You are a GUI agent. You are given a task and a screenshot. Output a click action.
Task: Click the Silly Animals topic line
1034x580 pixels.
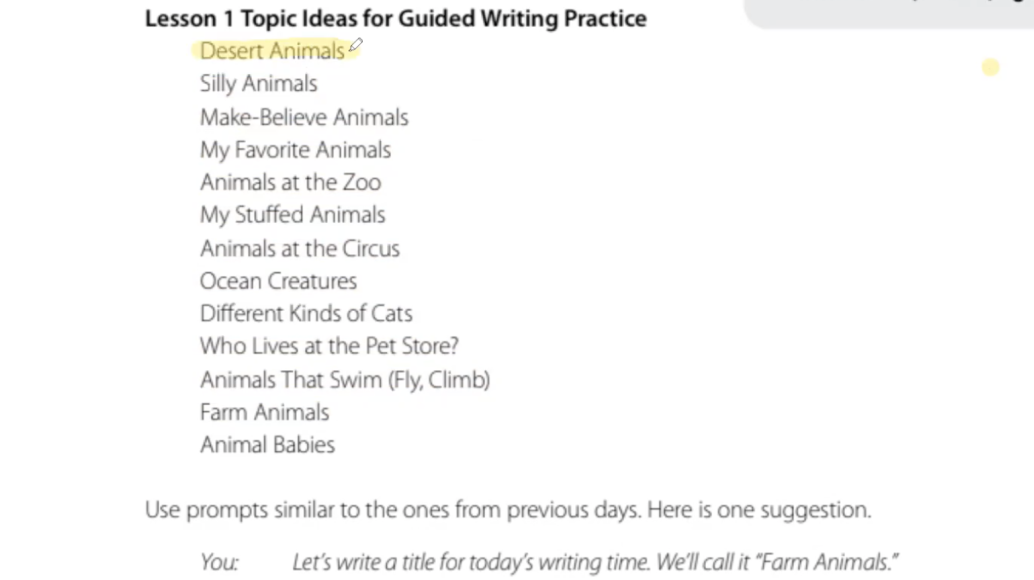(258, 84)
